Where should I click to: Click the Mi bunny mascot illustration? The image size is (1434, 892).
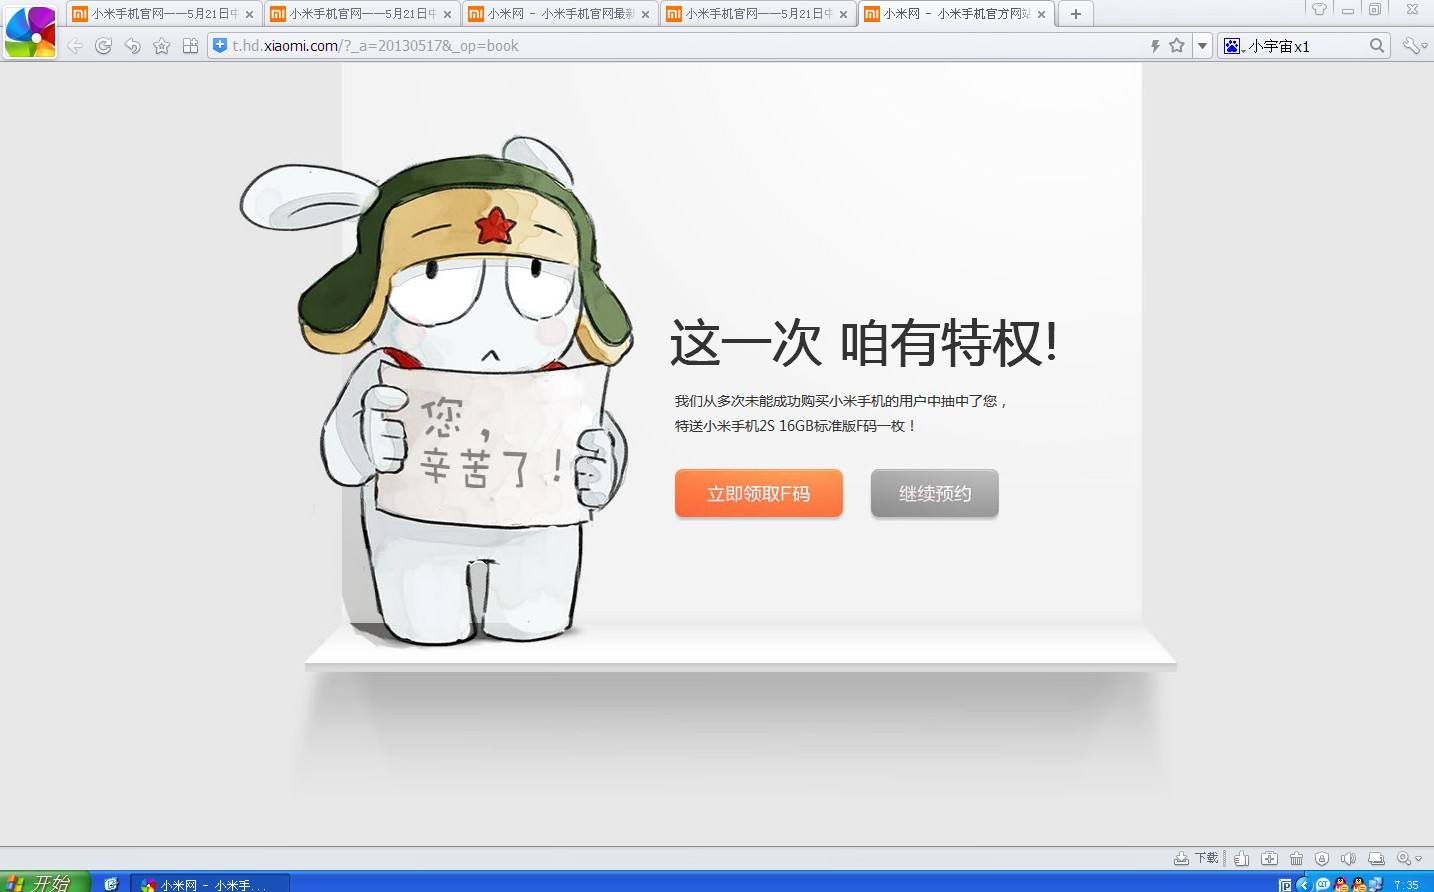pyautogui.click(x=438, y=390)
